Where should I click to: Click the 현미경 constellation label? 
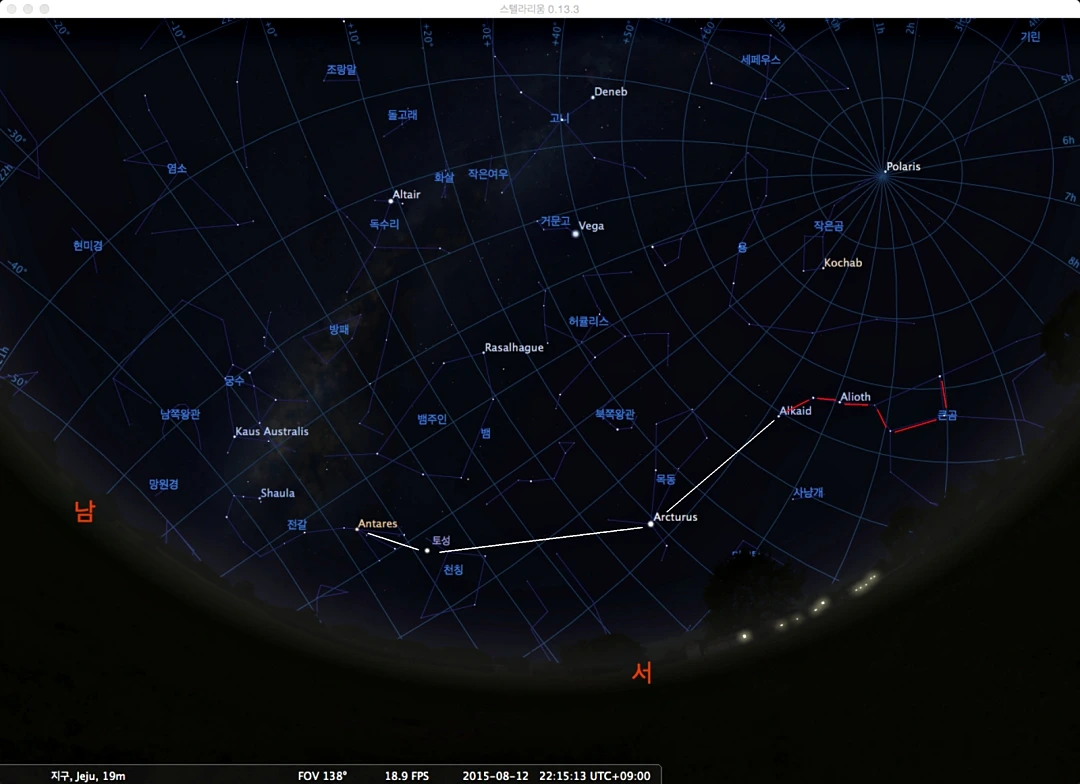(x=88, y=245)
